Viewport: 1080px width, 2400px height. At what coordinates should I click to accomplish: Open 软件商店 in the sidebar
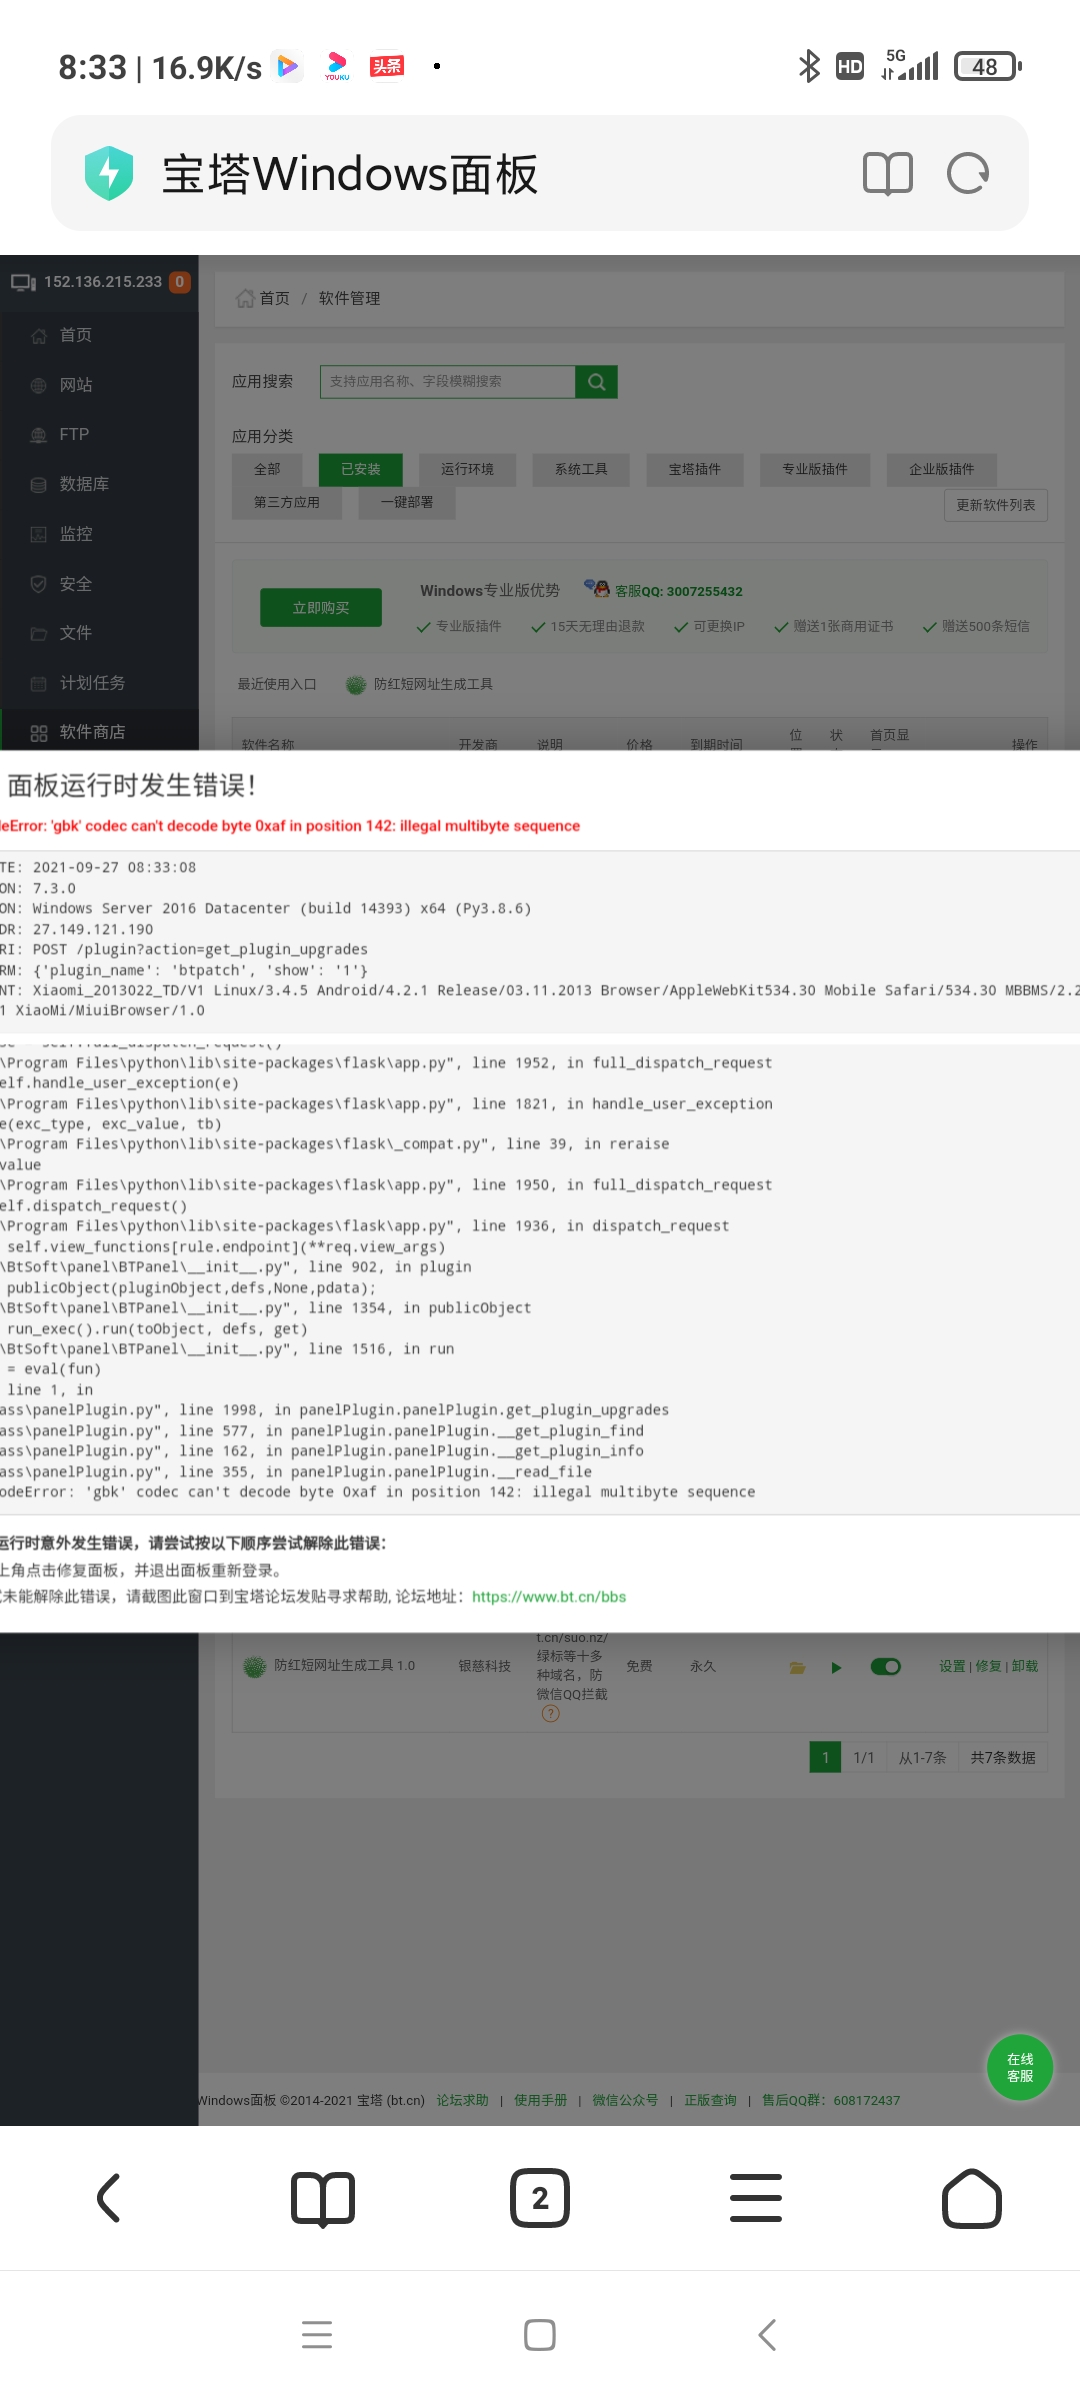92,732
